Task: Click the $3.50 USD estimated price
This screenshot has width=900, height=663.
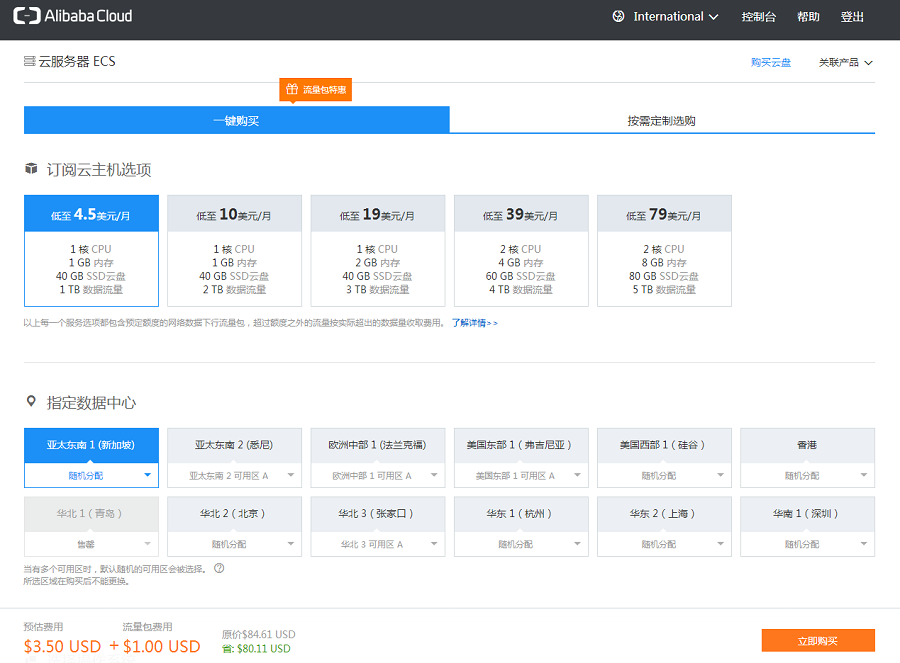Action: 63,646
